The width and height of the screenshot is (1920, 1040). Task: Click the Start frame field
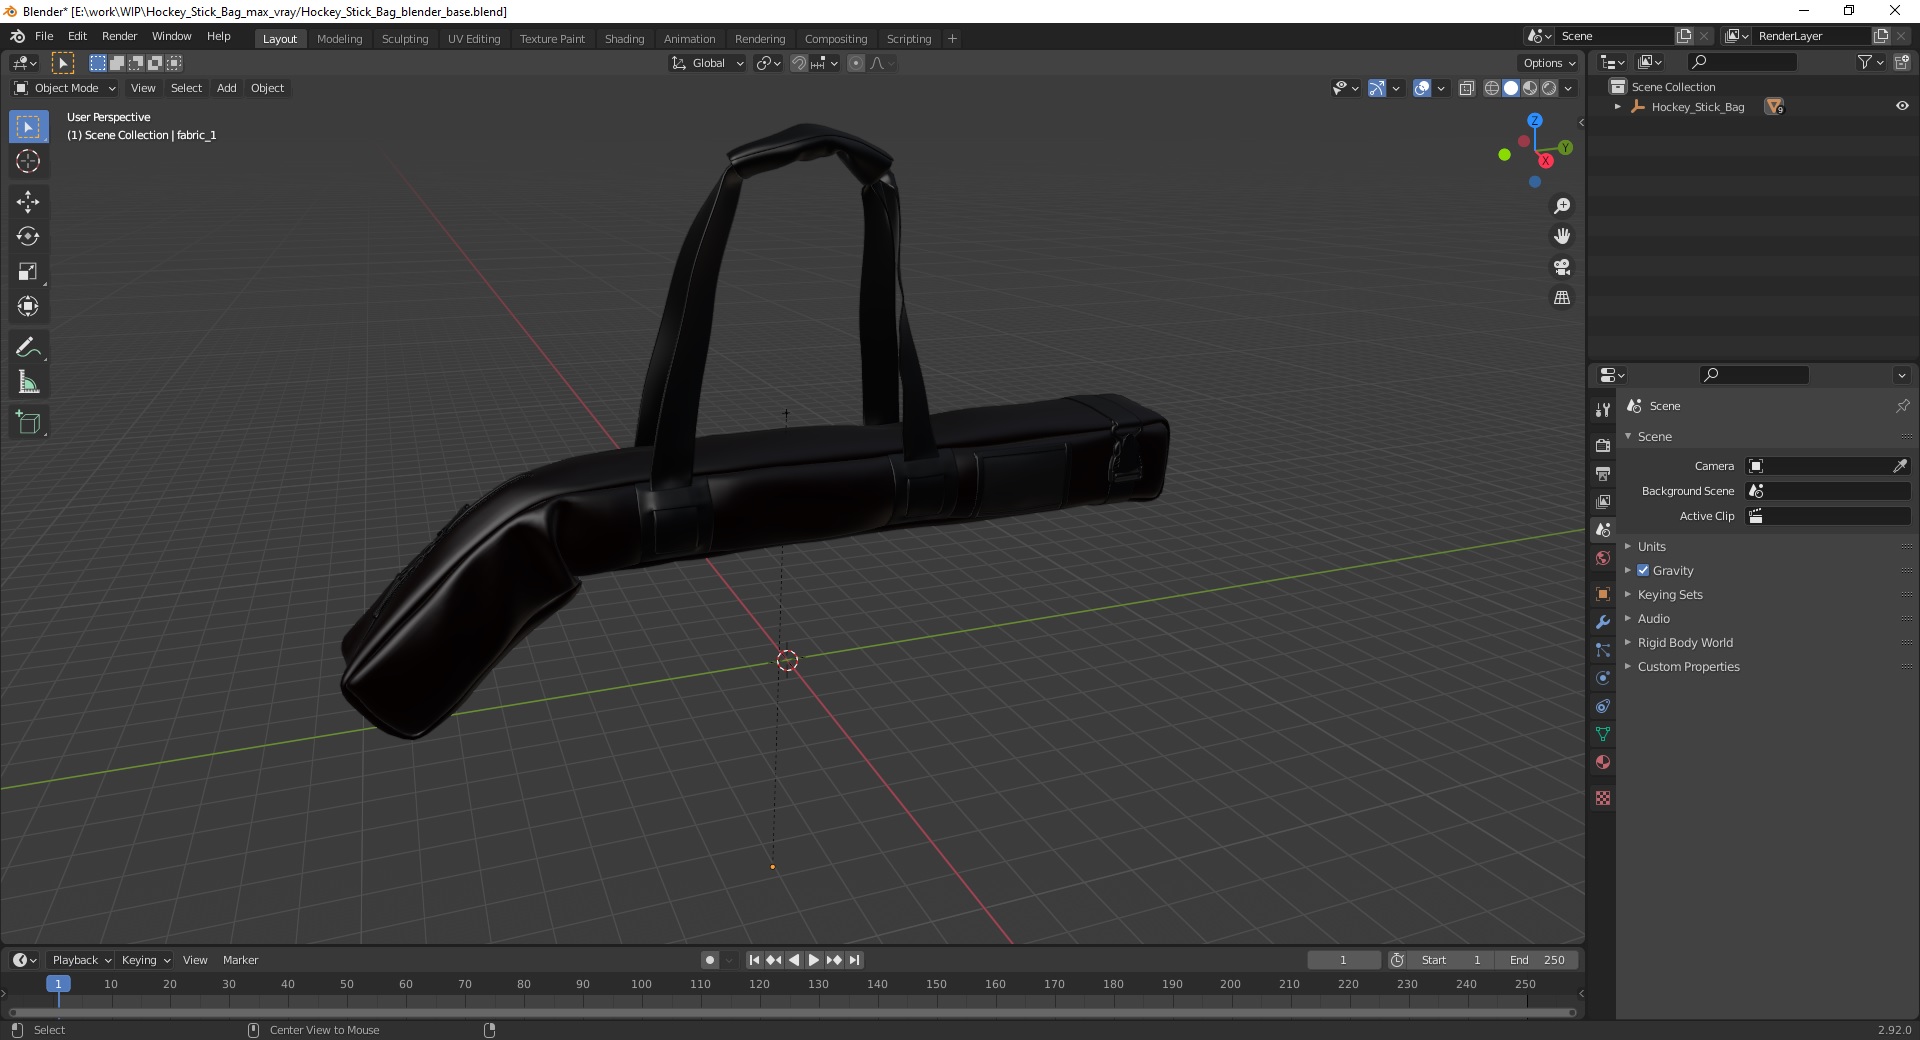tap(1451, 960)
